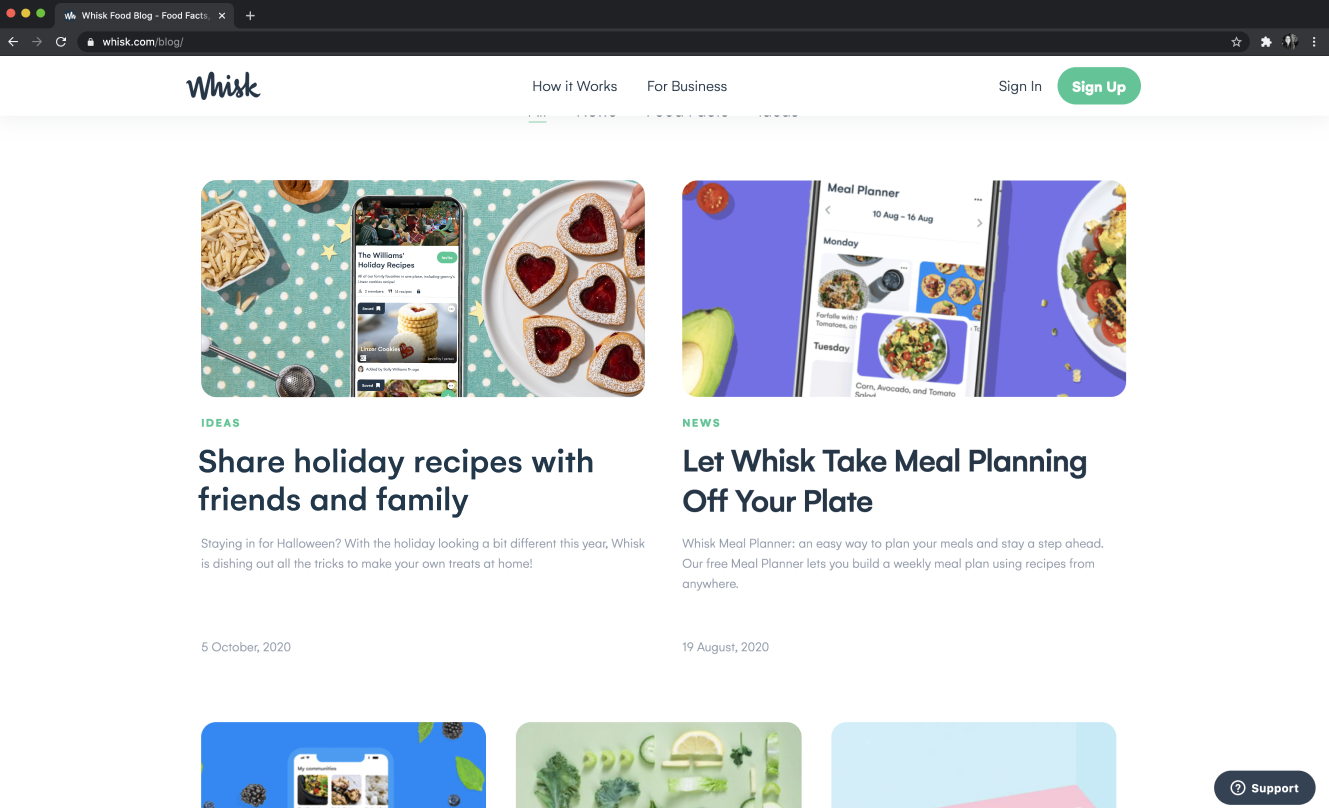Click the address bar showing whisk.com/blog/
Image resolution: width=1329 pixels, height=808 pixels.
point(660,42)
